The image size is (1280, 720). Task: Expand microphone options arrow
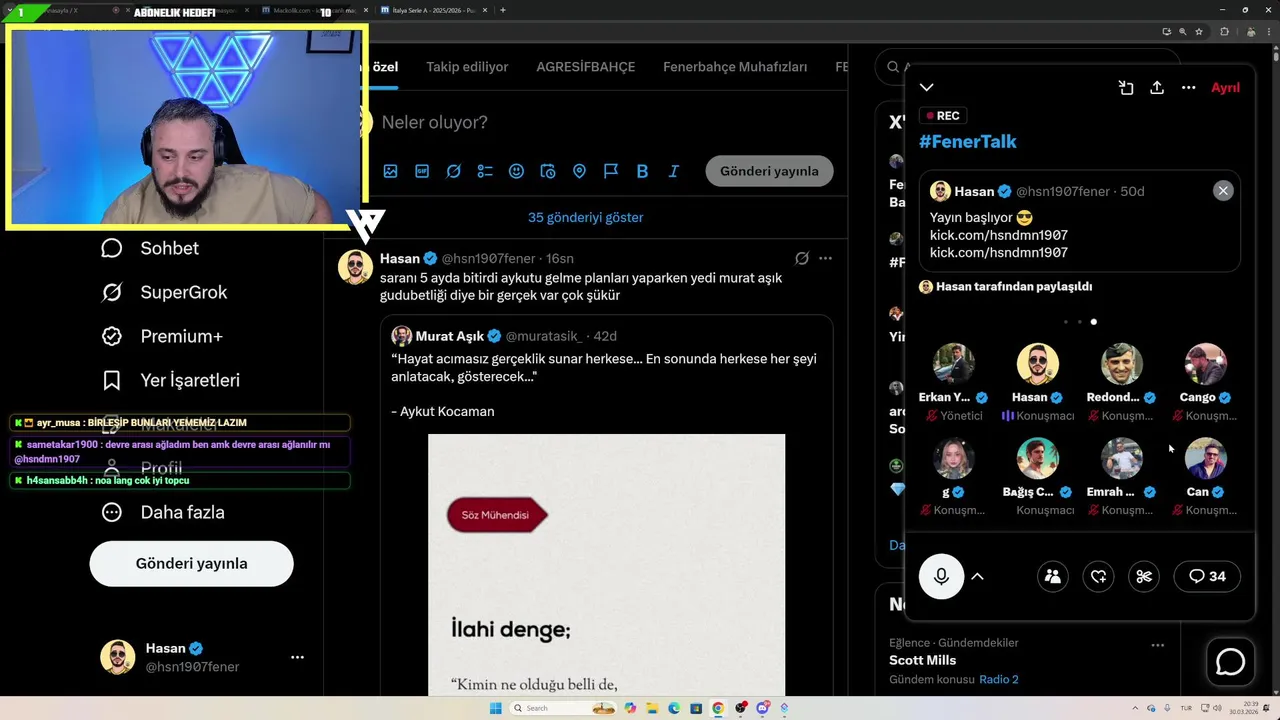tap(978, 576)
